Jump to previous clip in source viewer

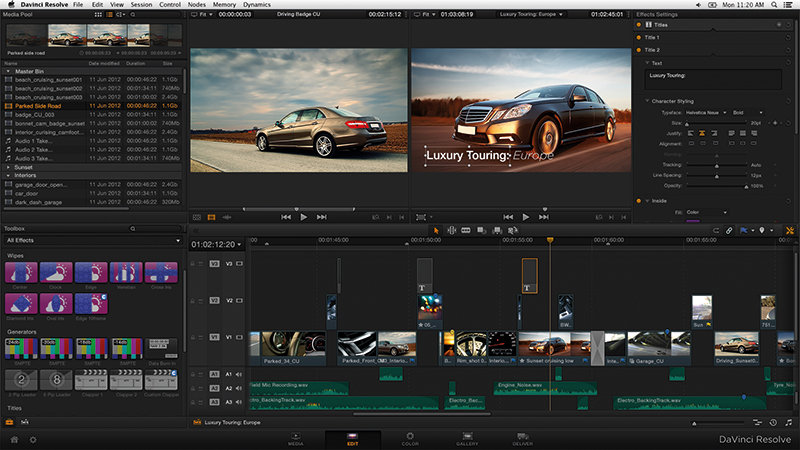pos(286,217)
